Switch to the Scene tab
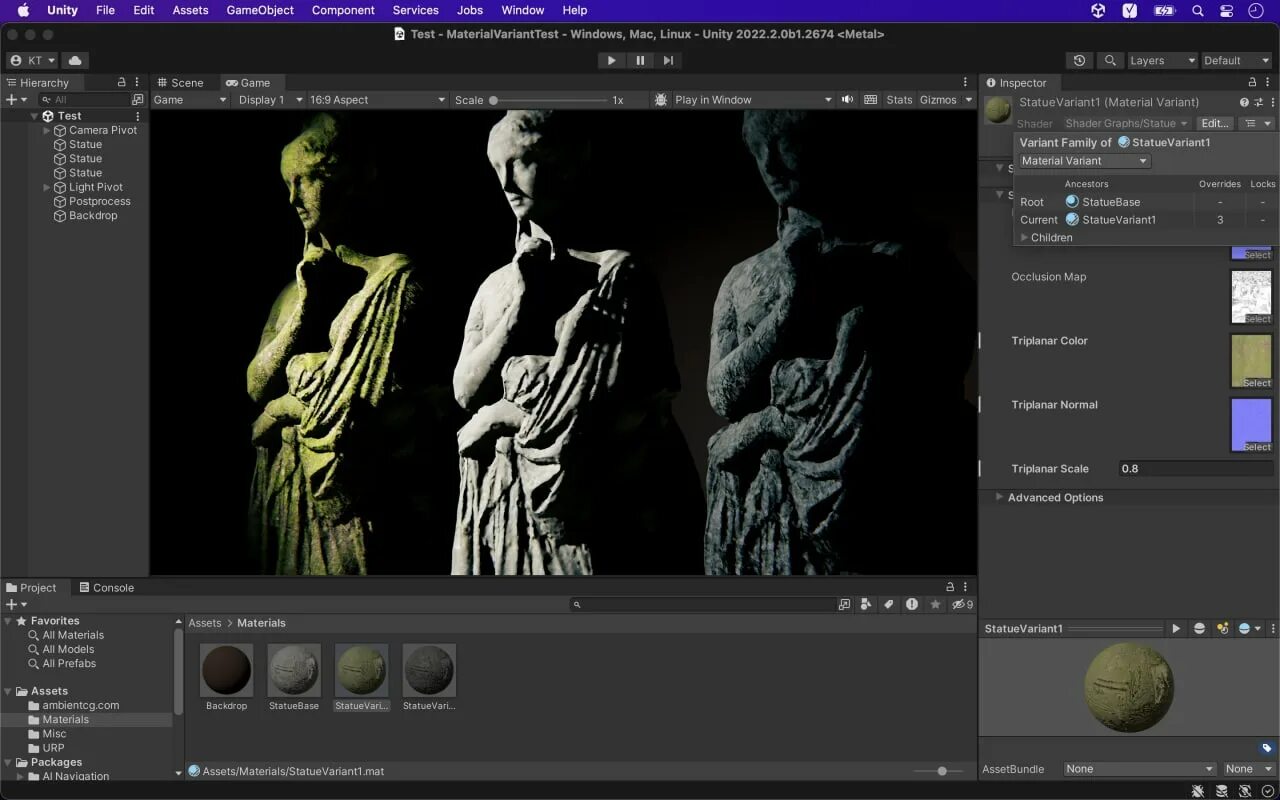This screenshot has height=800, width=1280. click(x=180, y=83)
